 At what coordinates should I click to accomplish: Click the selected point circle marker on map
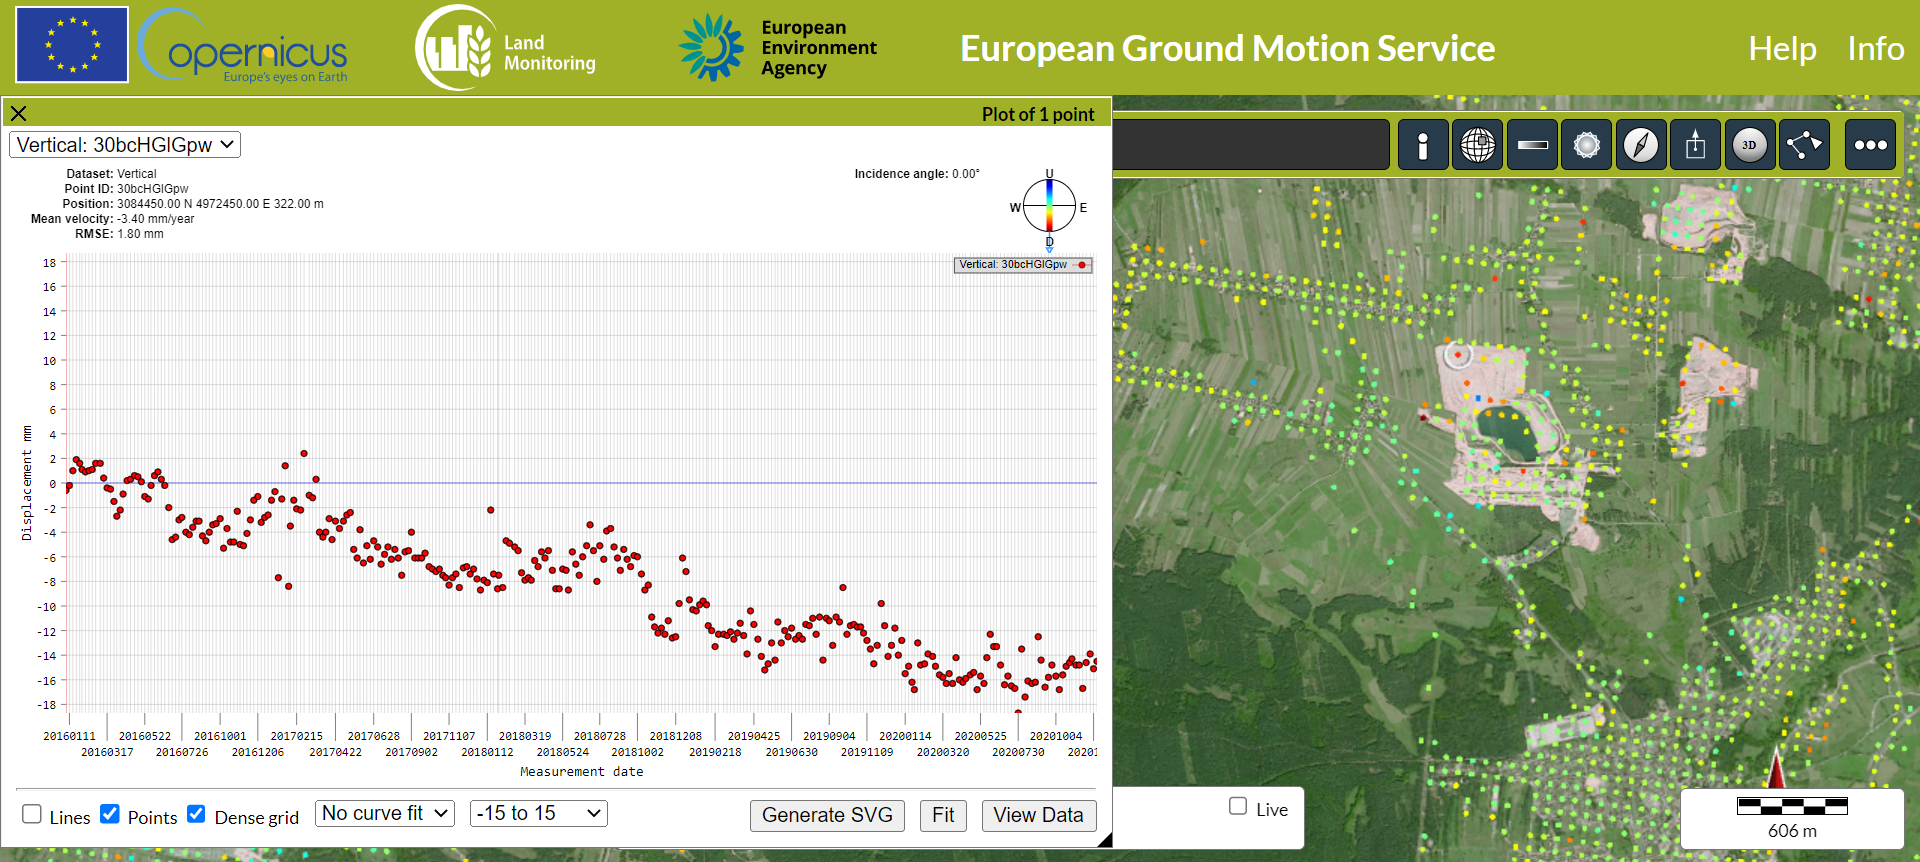pyautogui.click(x=1458, y=354)
